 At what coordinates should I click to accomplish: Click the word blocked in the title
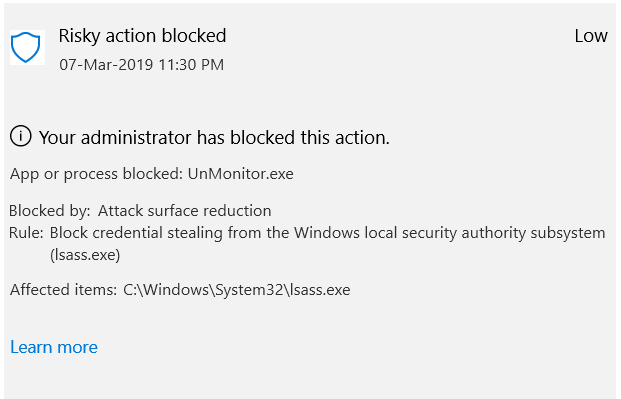[x=194, y=36]
